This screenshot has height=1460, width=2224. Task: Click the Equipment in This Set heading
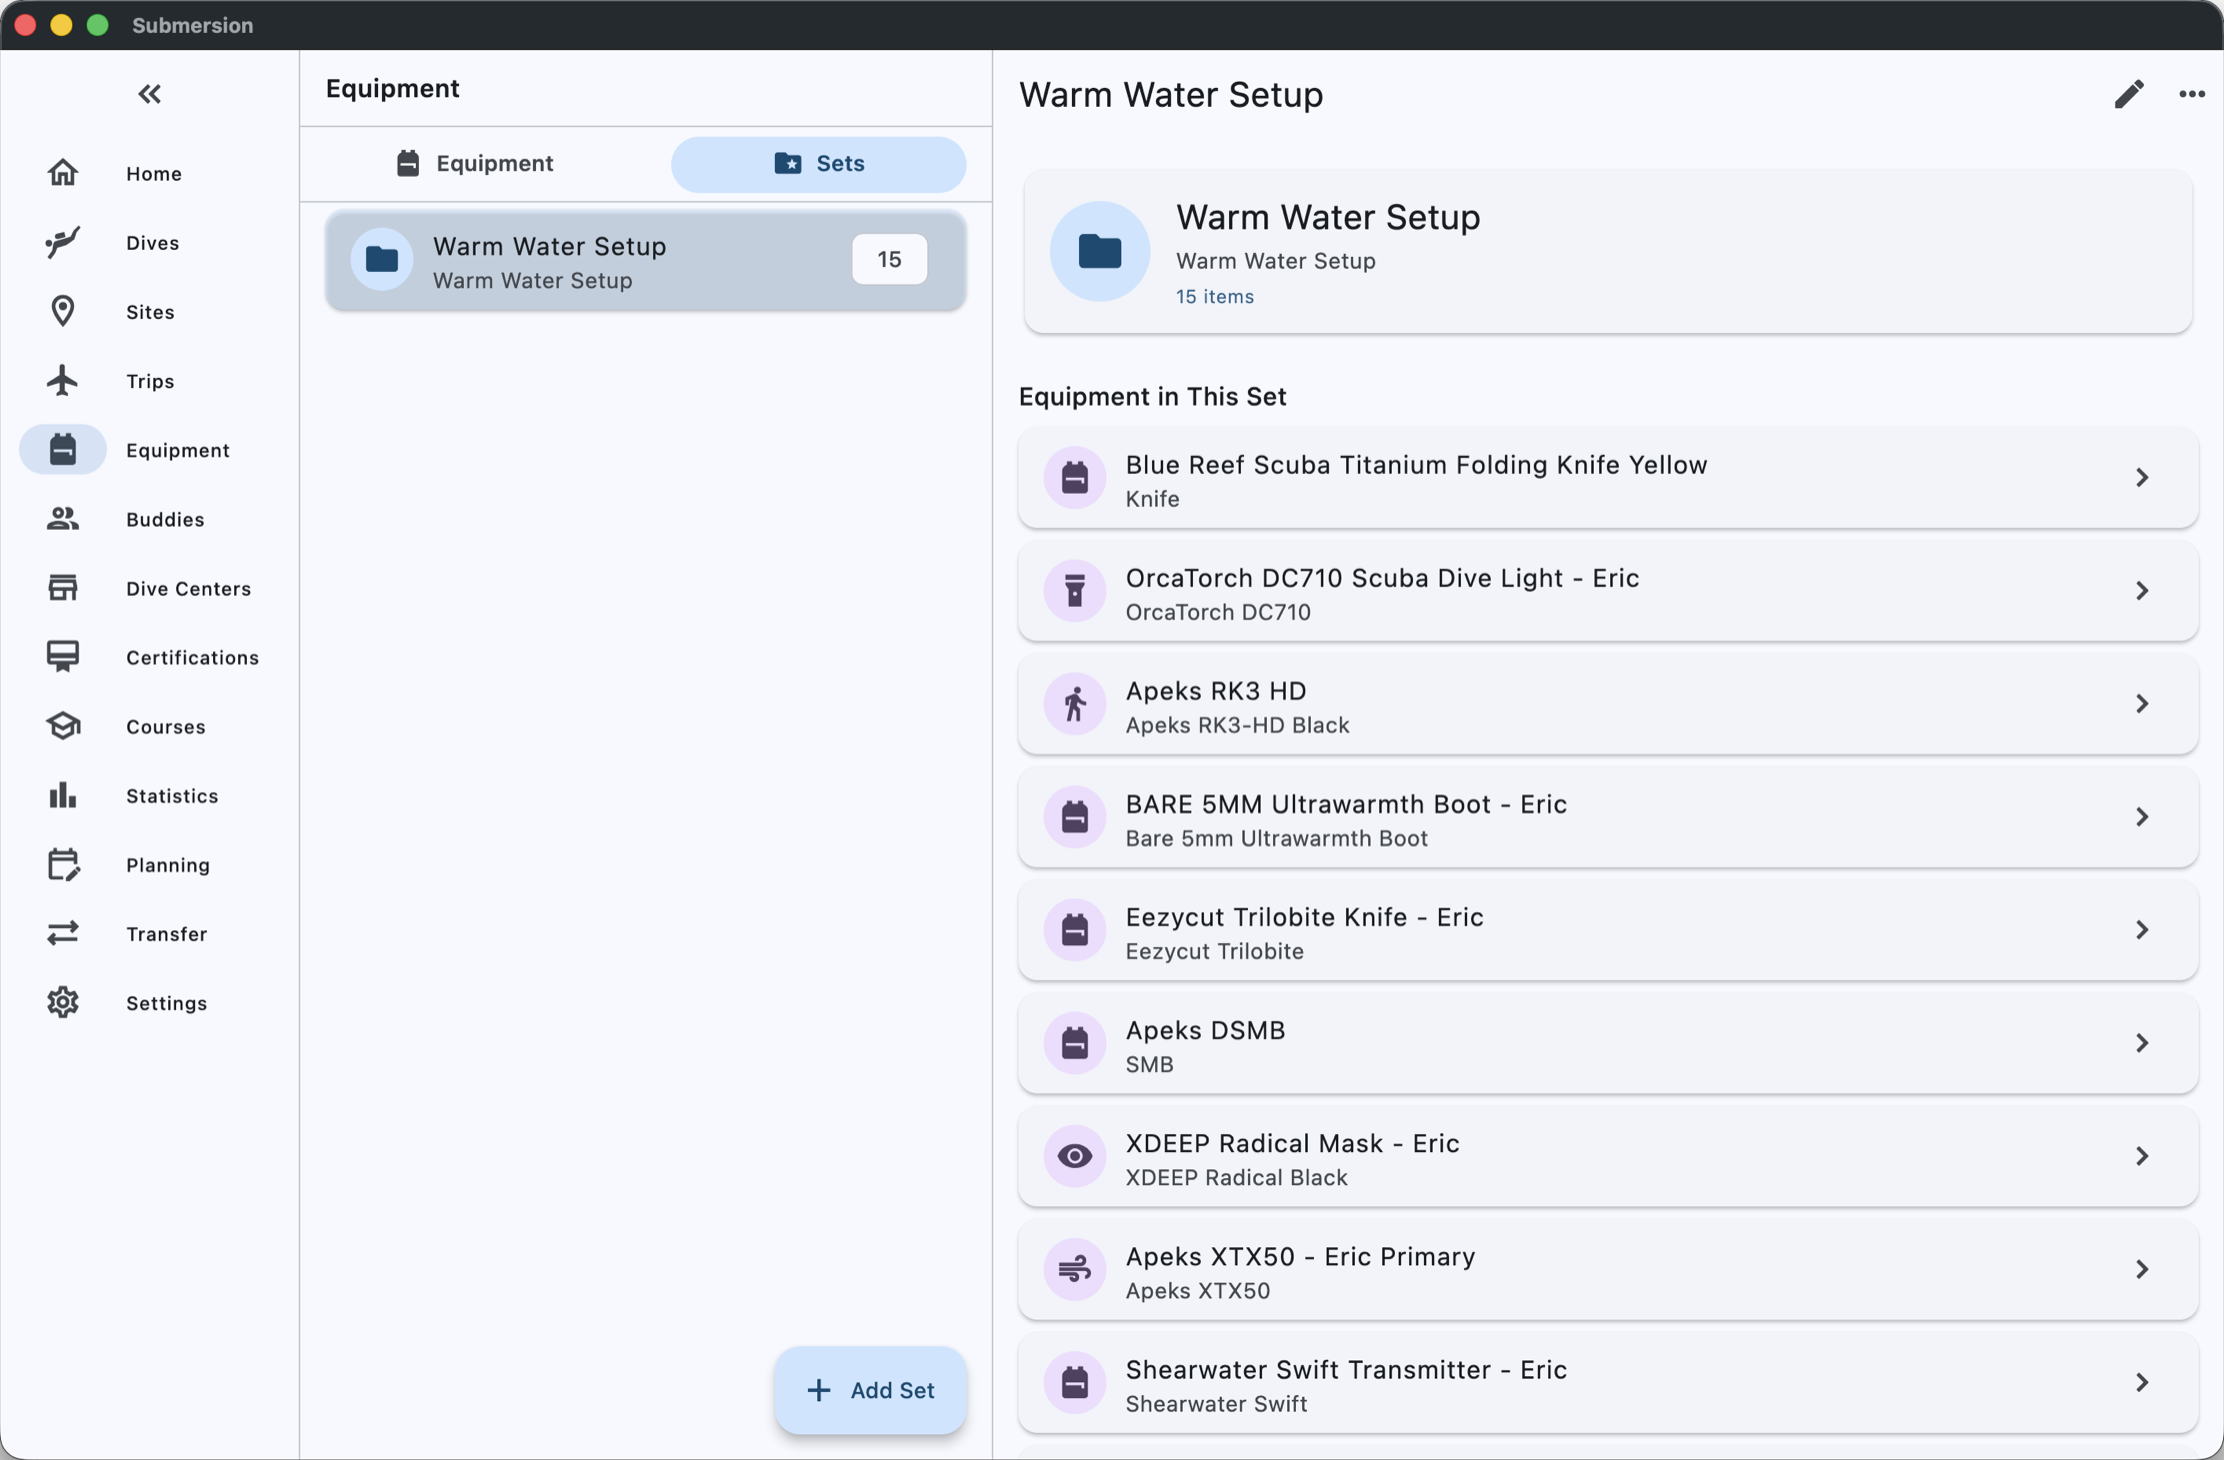1153,397
